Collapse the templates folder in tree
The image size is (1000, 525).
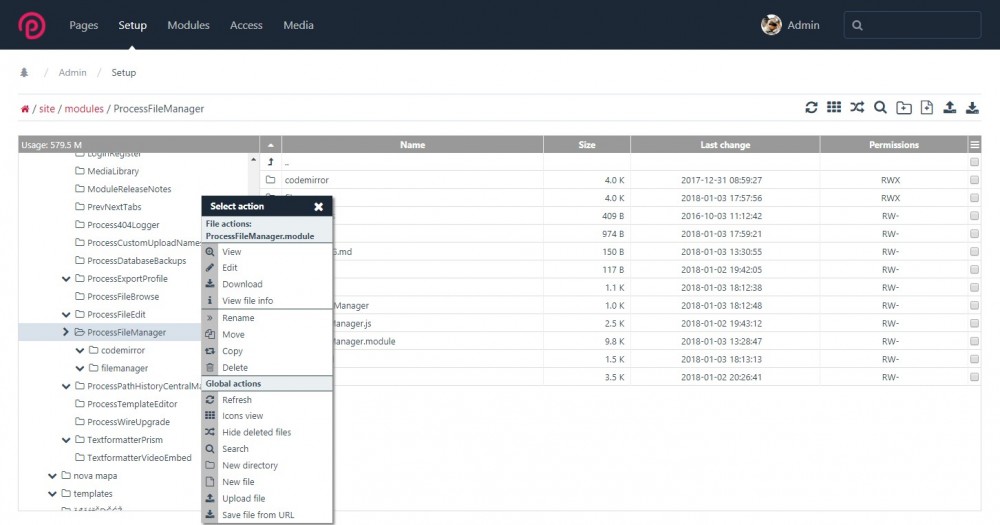pyautogui.click(x=52, y=494)
